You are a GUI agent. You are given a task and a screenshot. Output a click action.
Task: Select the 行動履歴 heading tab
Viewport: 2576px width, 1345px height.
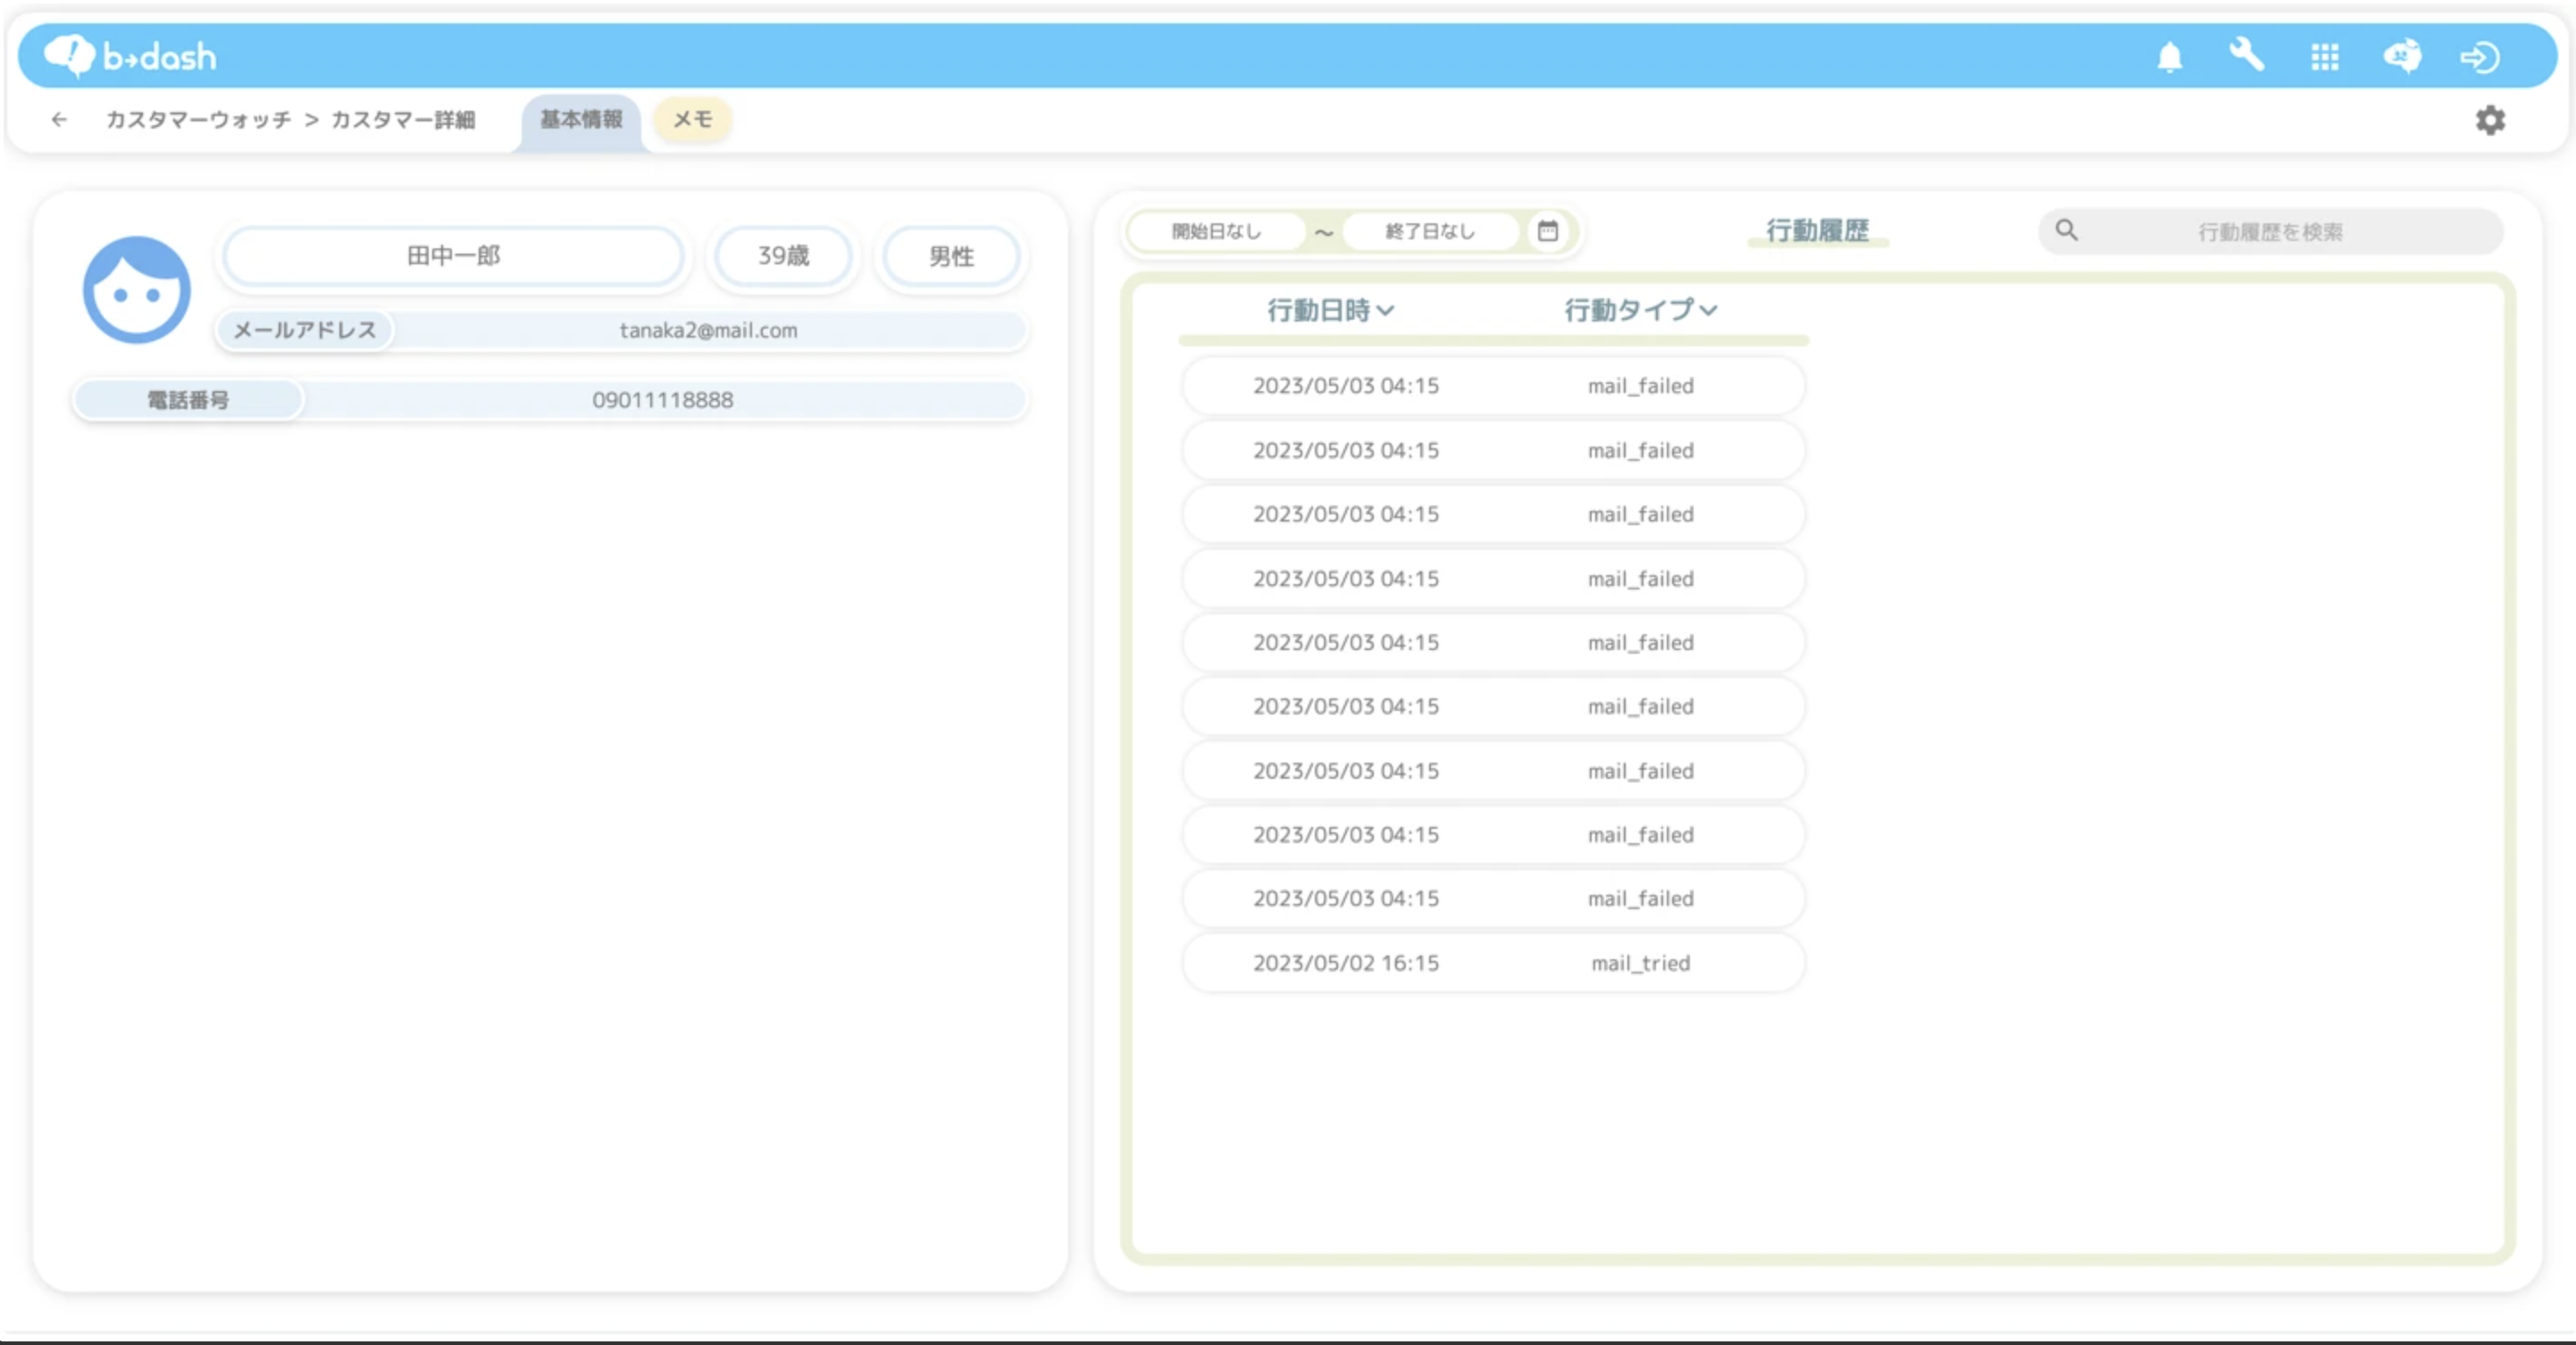tap(1817, 231)
